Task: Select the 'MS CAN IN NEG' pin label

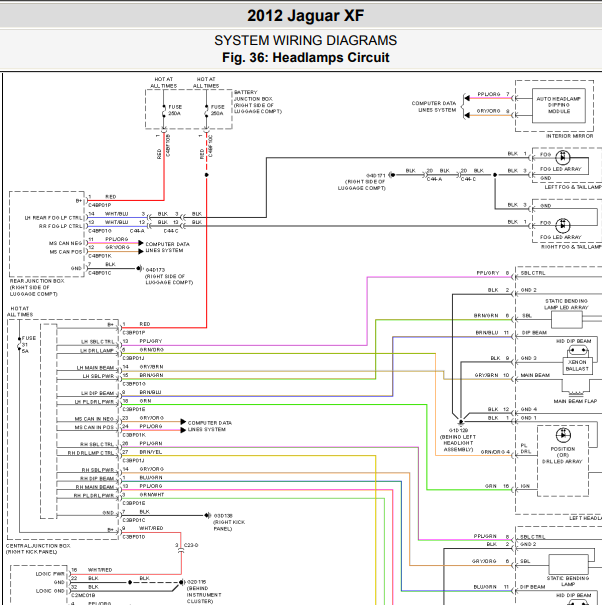Action: tap(94, 419)
